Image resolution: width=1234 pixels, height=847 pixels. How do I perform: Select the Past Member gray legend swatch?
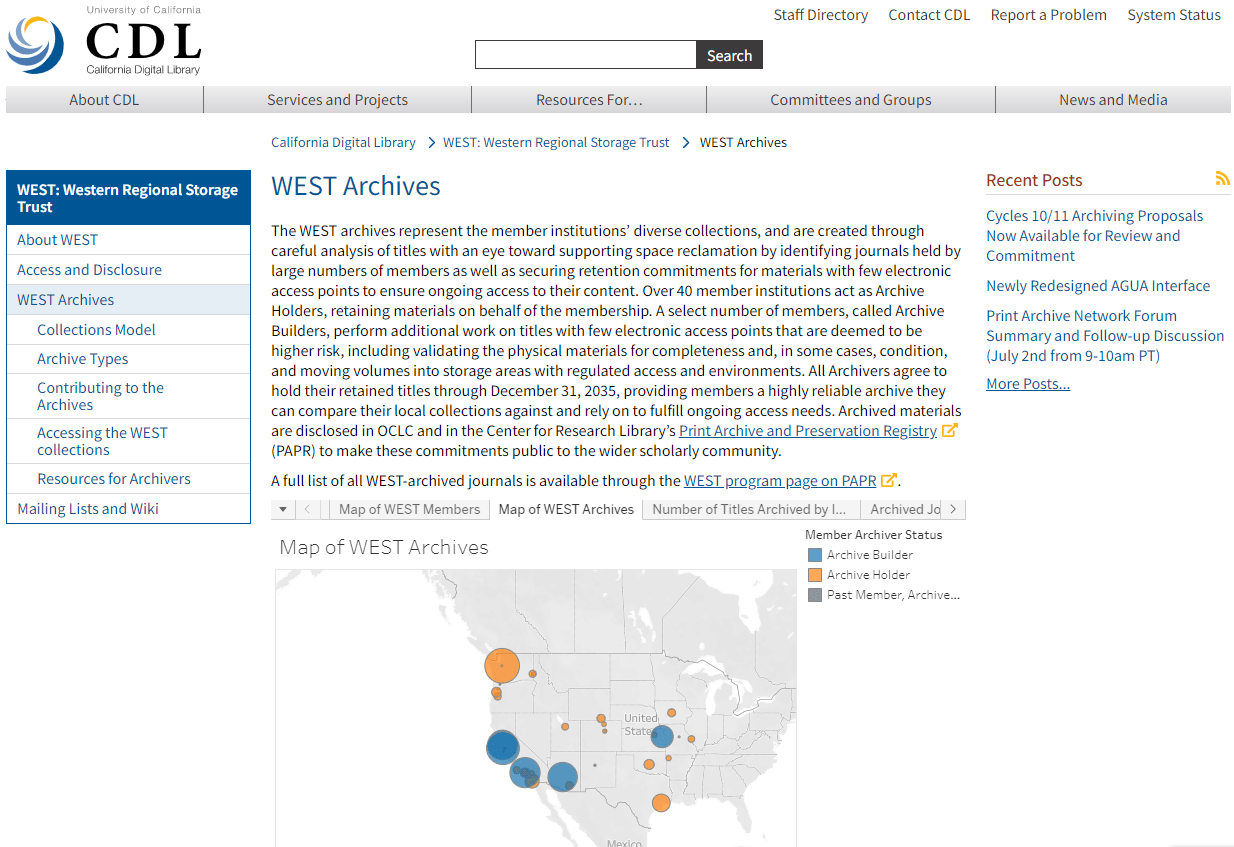coord(815,595)
